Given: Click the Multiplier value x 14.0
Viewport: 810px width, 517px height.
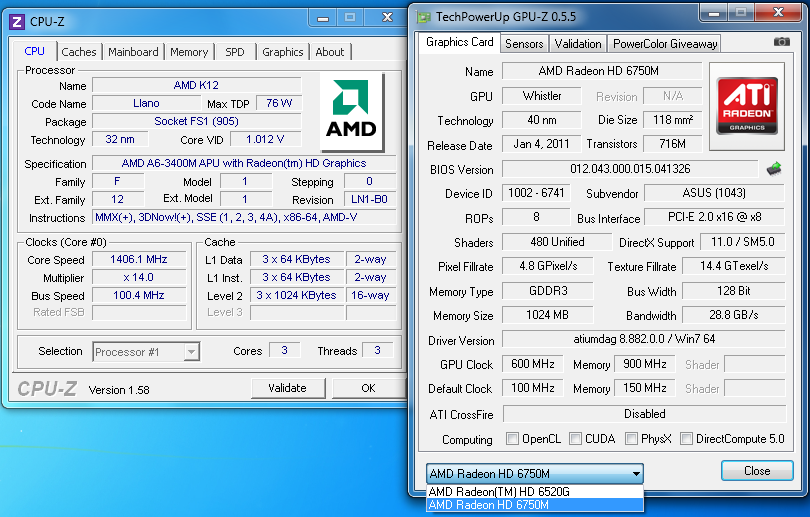Looking at the screenshot, I should click(139, 277).
